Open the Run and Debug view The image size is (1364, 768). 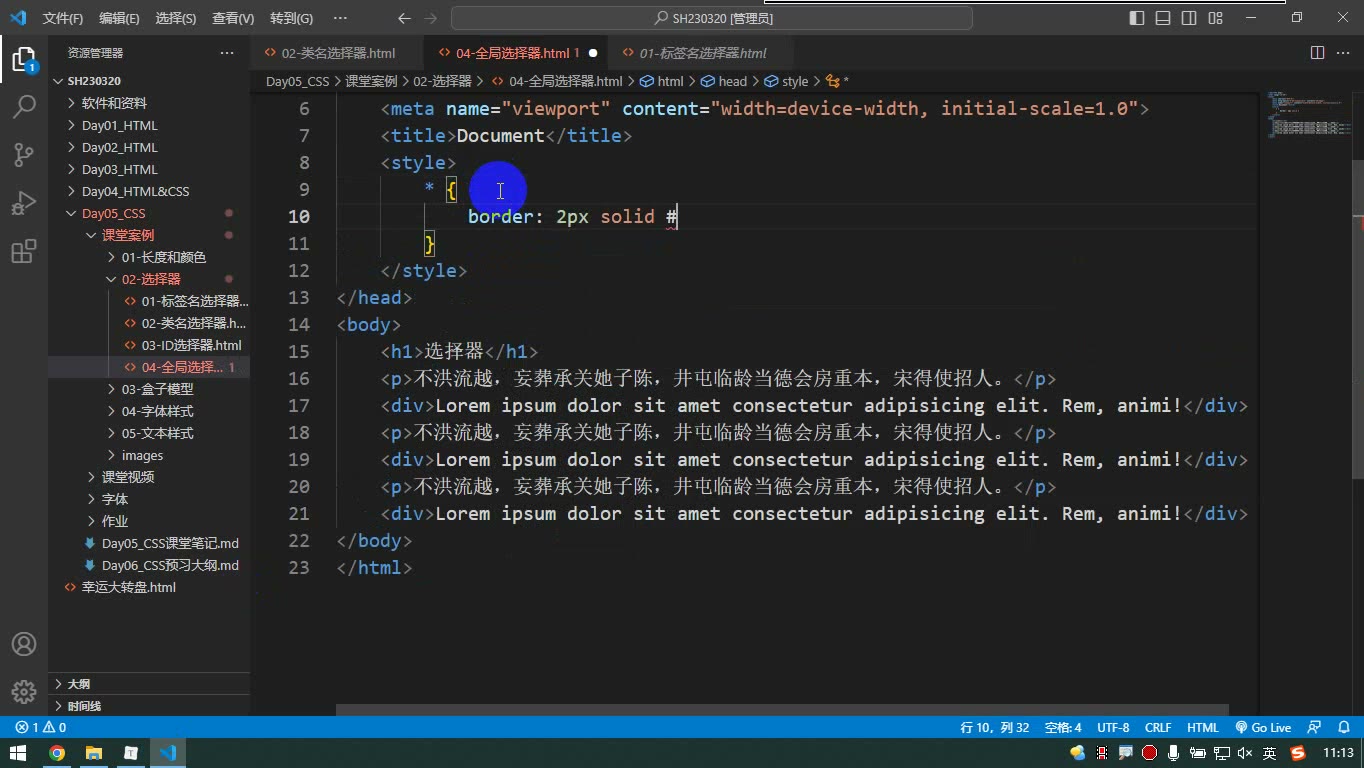pos(24,202)
